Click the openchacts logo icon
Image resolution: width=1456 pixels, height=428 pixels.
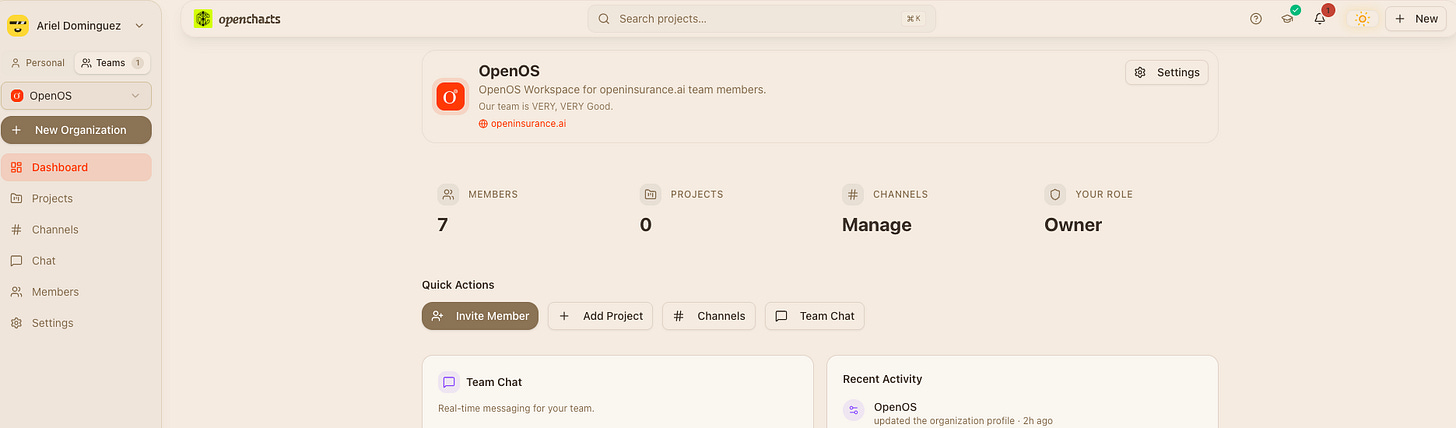coord(203,18)
